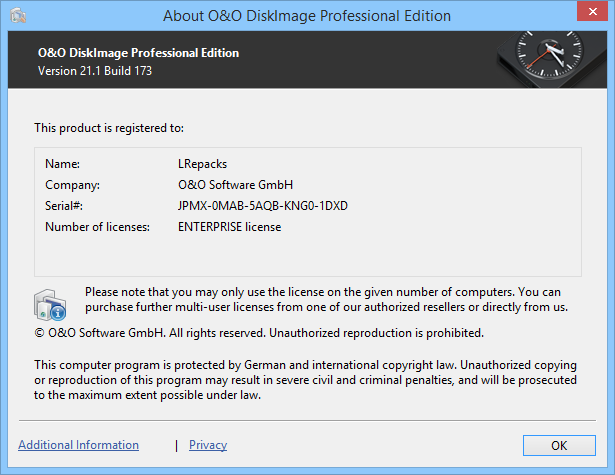Click the computer license info icon
615x475 pixels.
point(51,300)
